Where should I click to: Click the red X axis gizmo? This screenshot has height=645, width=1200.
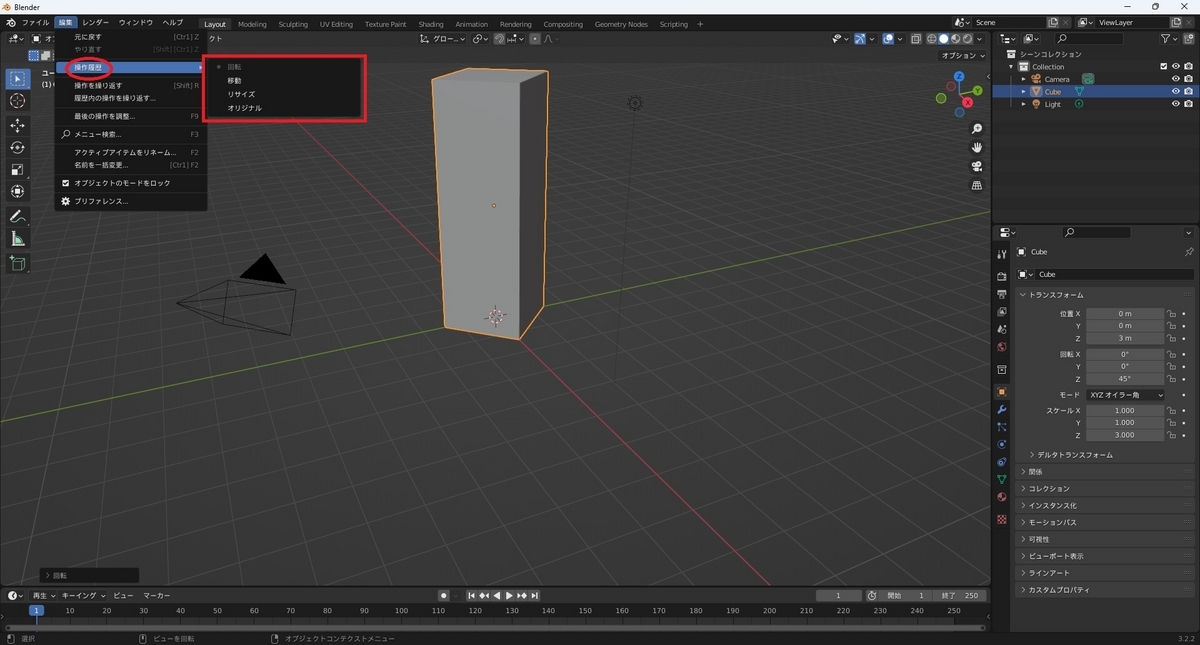[x=968, y=102]
